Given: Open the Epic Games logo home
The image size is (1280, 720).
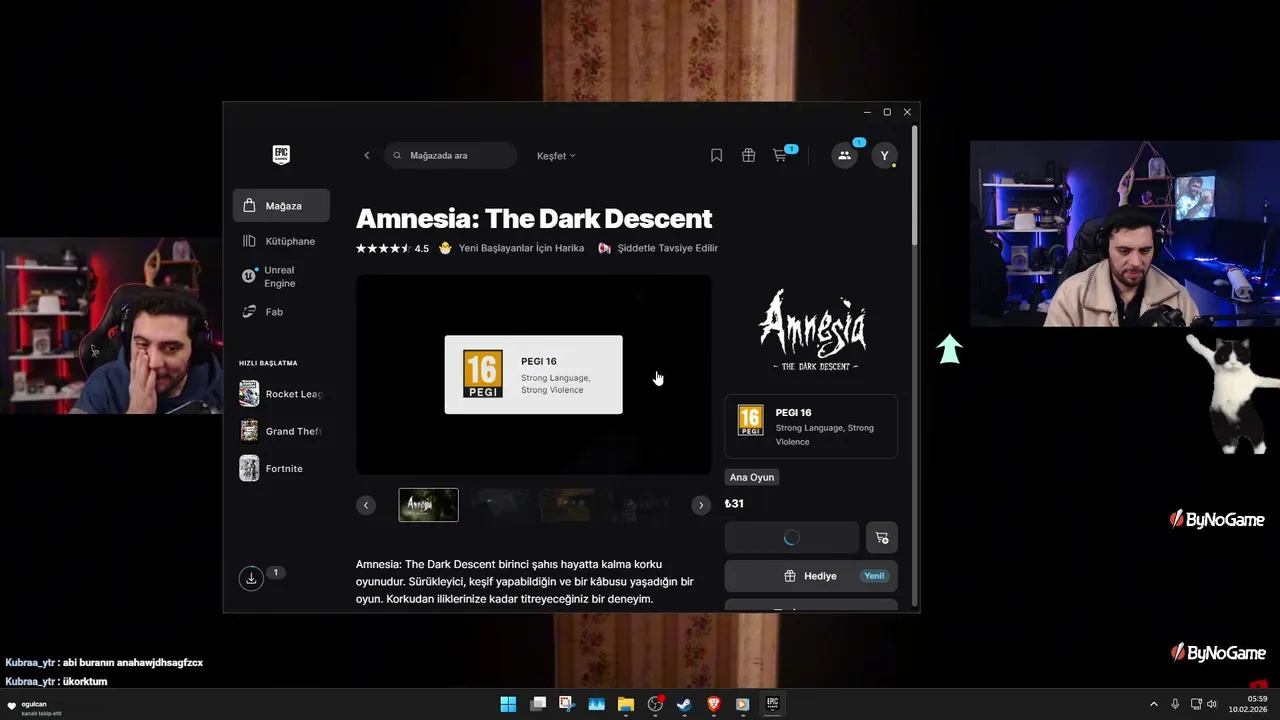Looking at the screenshot, I should click(281, 155).
